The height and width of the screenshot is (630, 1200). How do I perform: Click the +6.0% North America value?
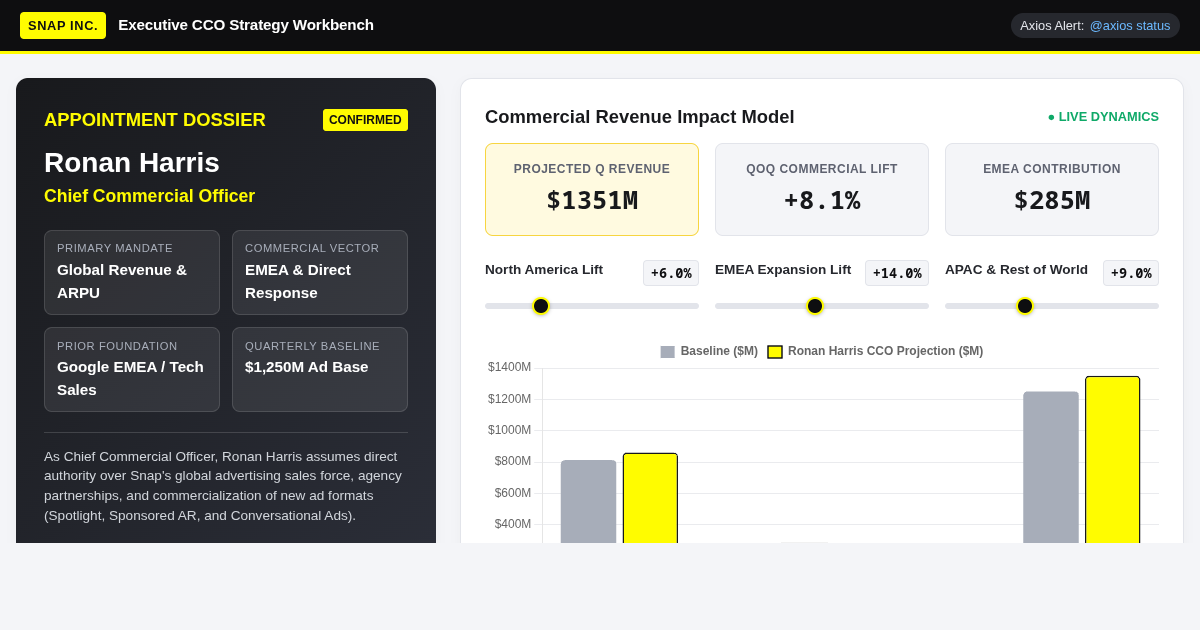pos(671,273)
